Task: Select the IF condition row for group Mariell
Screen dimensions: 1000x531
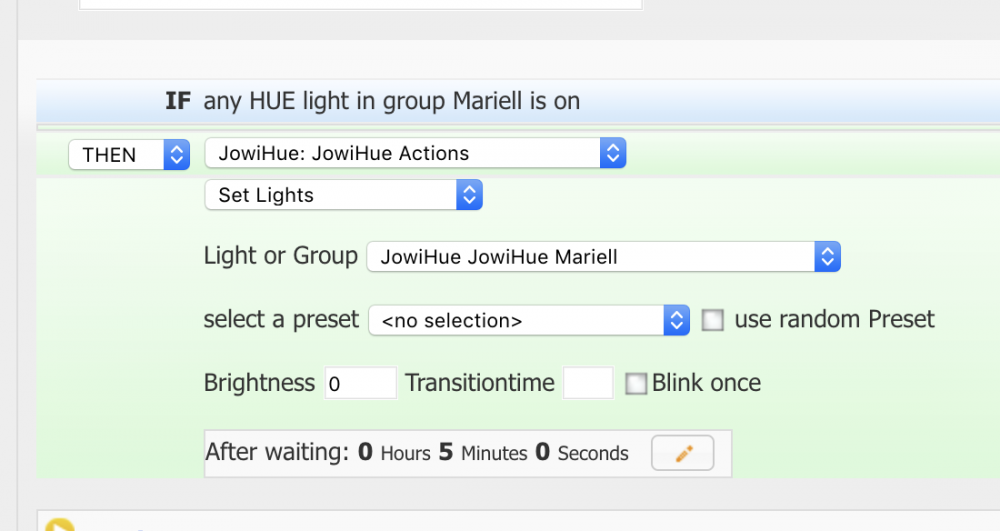Action: pyautogui.click(x=391, y=101)
